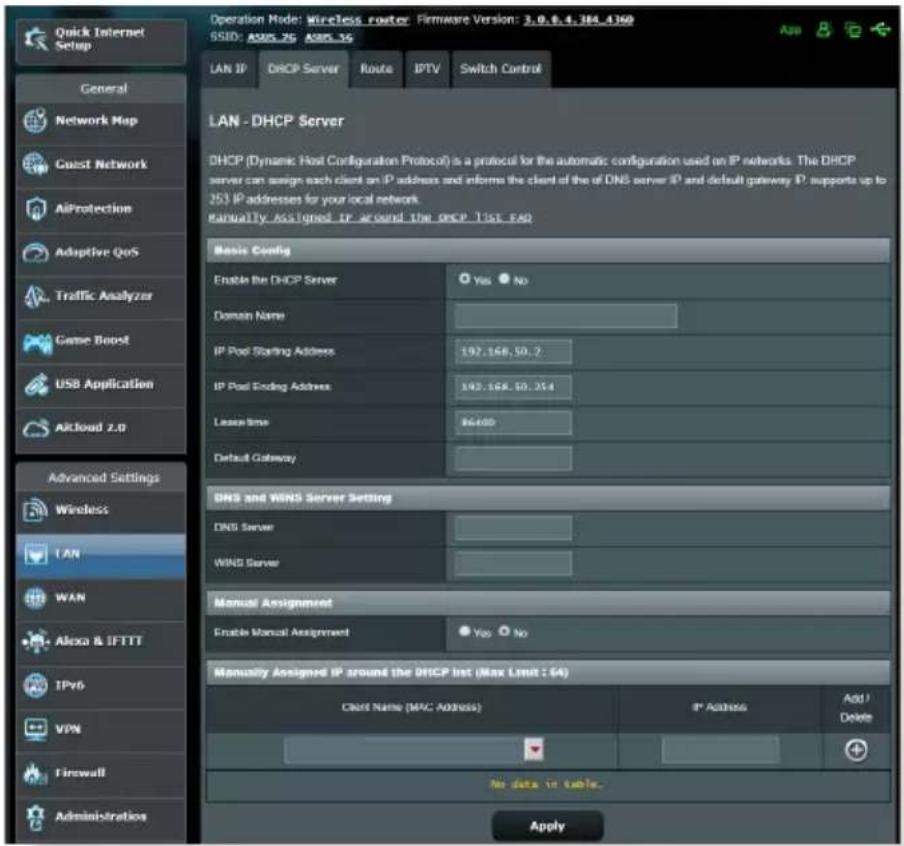Click the Game Boost controller icon
This screenshot has height=846, width=904.
click(x=37, y=343)
